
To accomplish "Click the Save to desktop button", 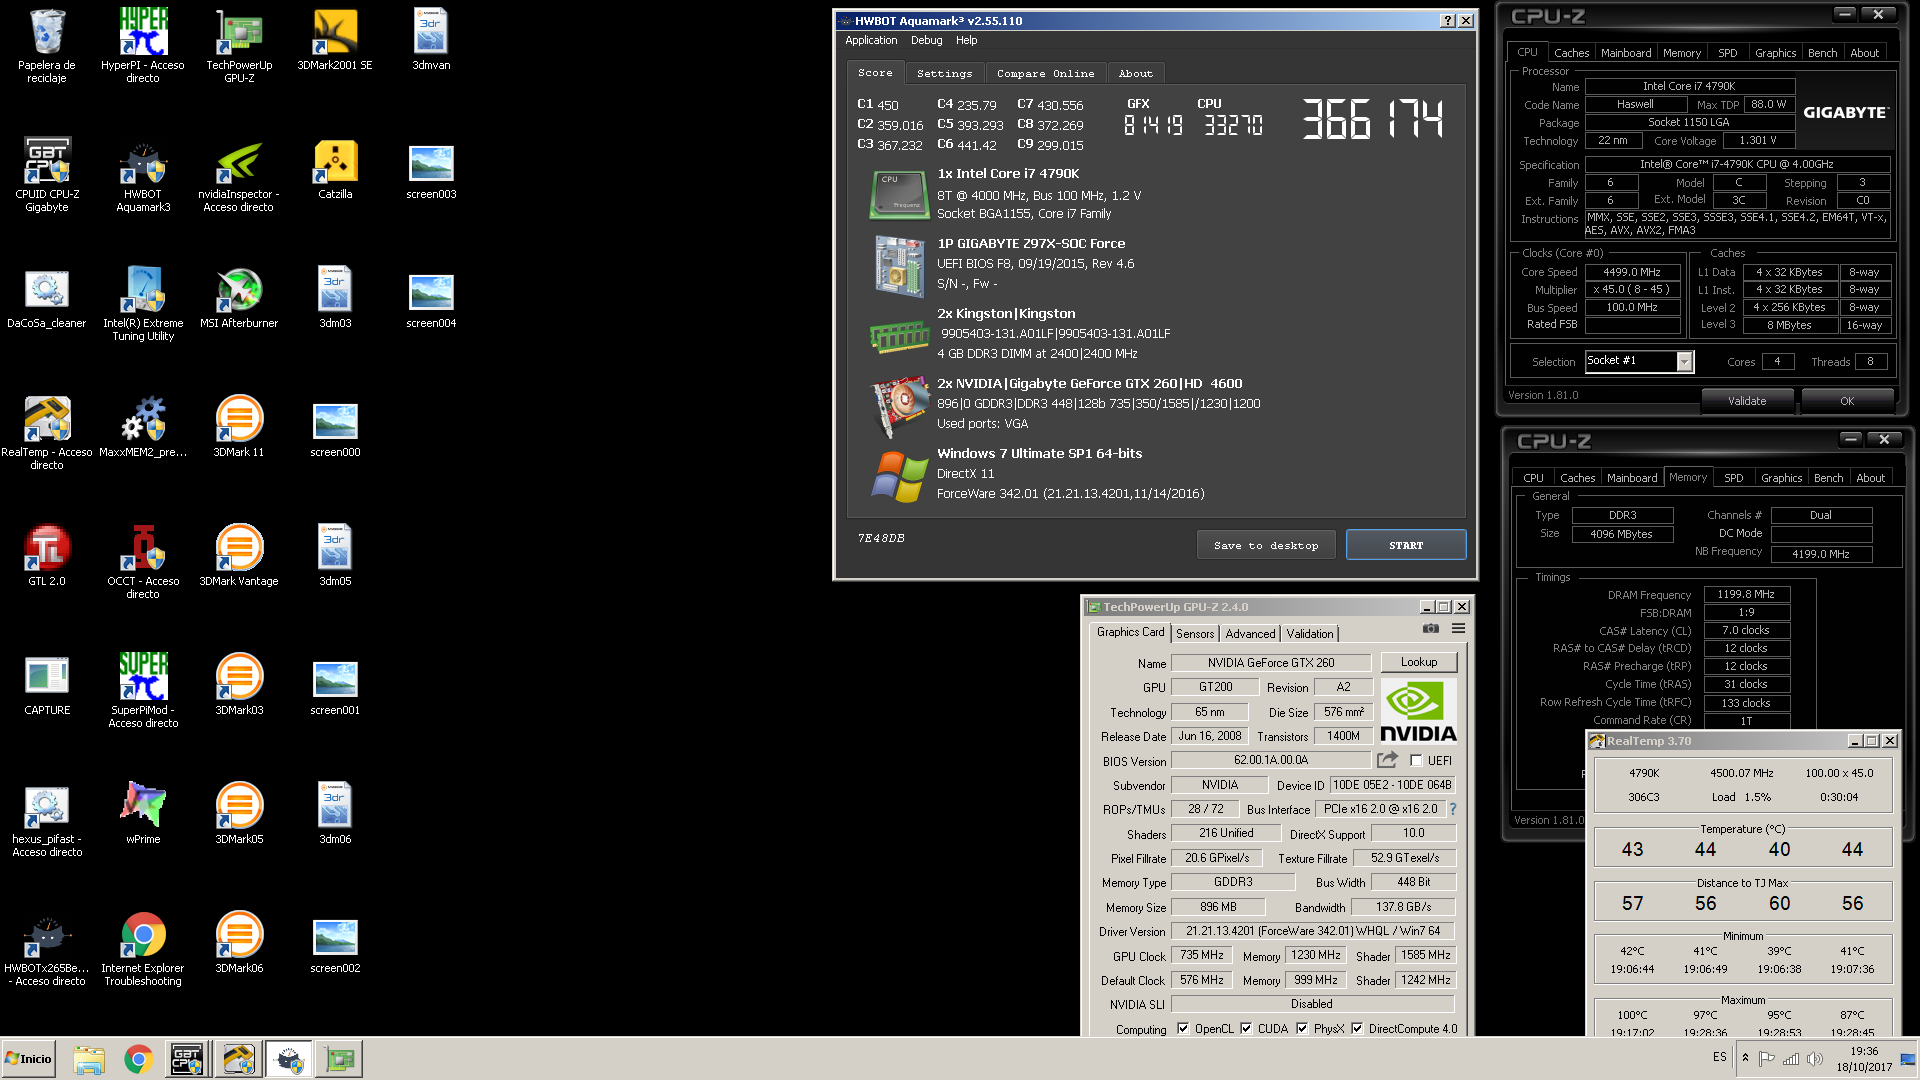I will (1266, 545).
